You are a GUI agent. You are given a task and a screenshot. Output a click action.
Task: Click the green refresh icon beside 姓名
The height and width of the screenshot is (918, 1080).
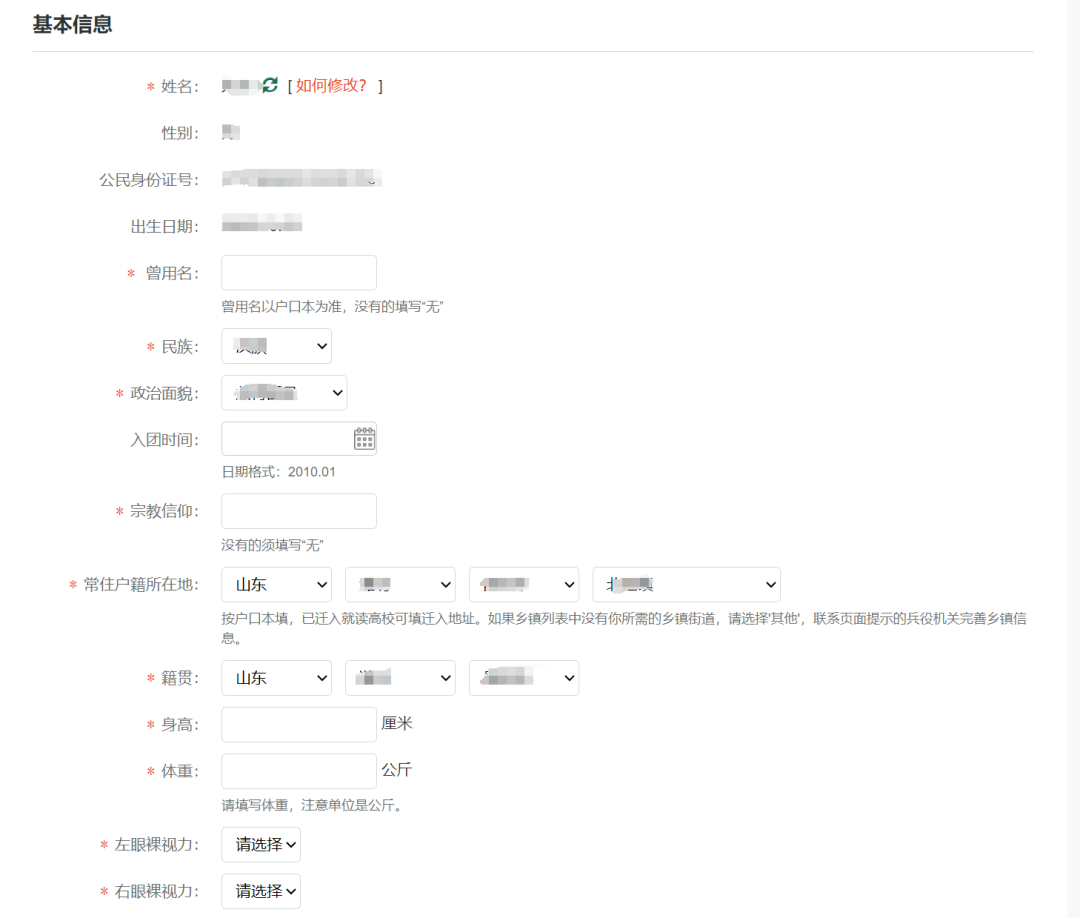tap(270, 86)
